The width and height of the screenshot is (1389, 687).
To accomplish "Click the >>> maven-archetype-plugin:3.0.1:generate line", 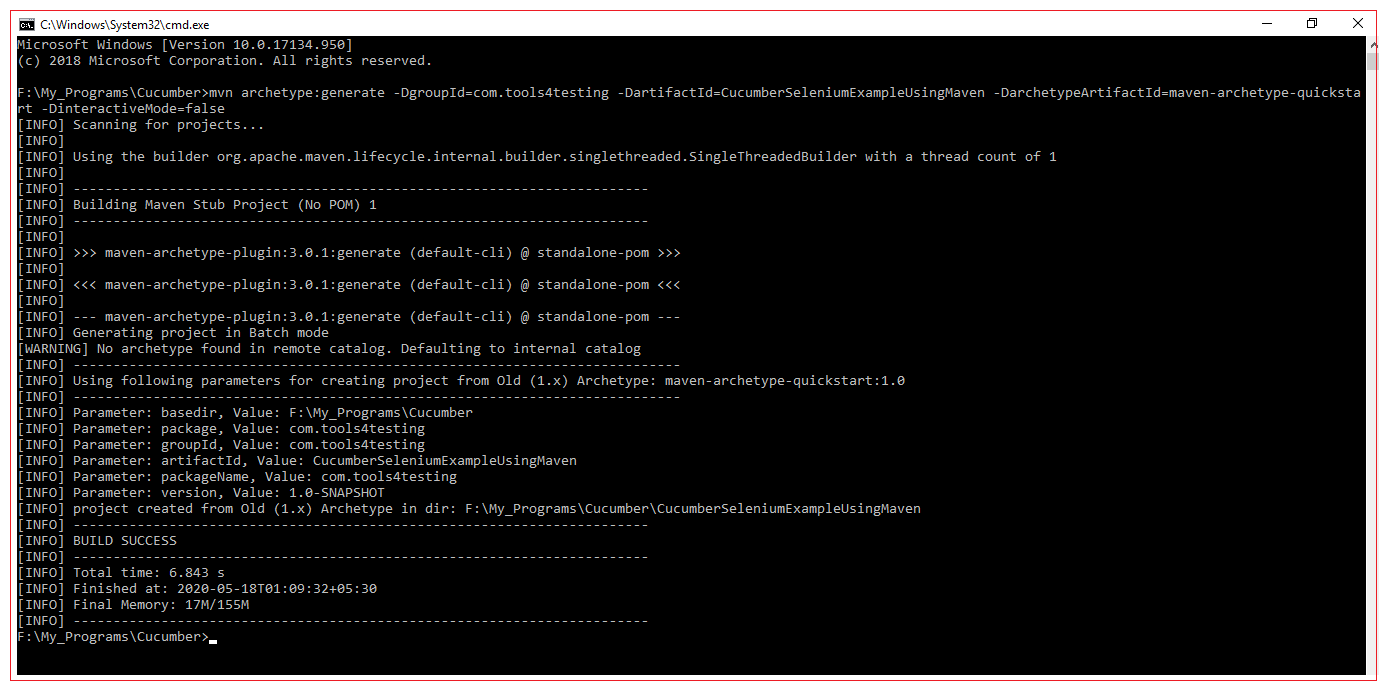I will (349, 253).
